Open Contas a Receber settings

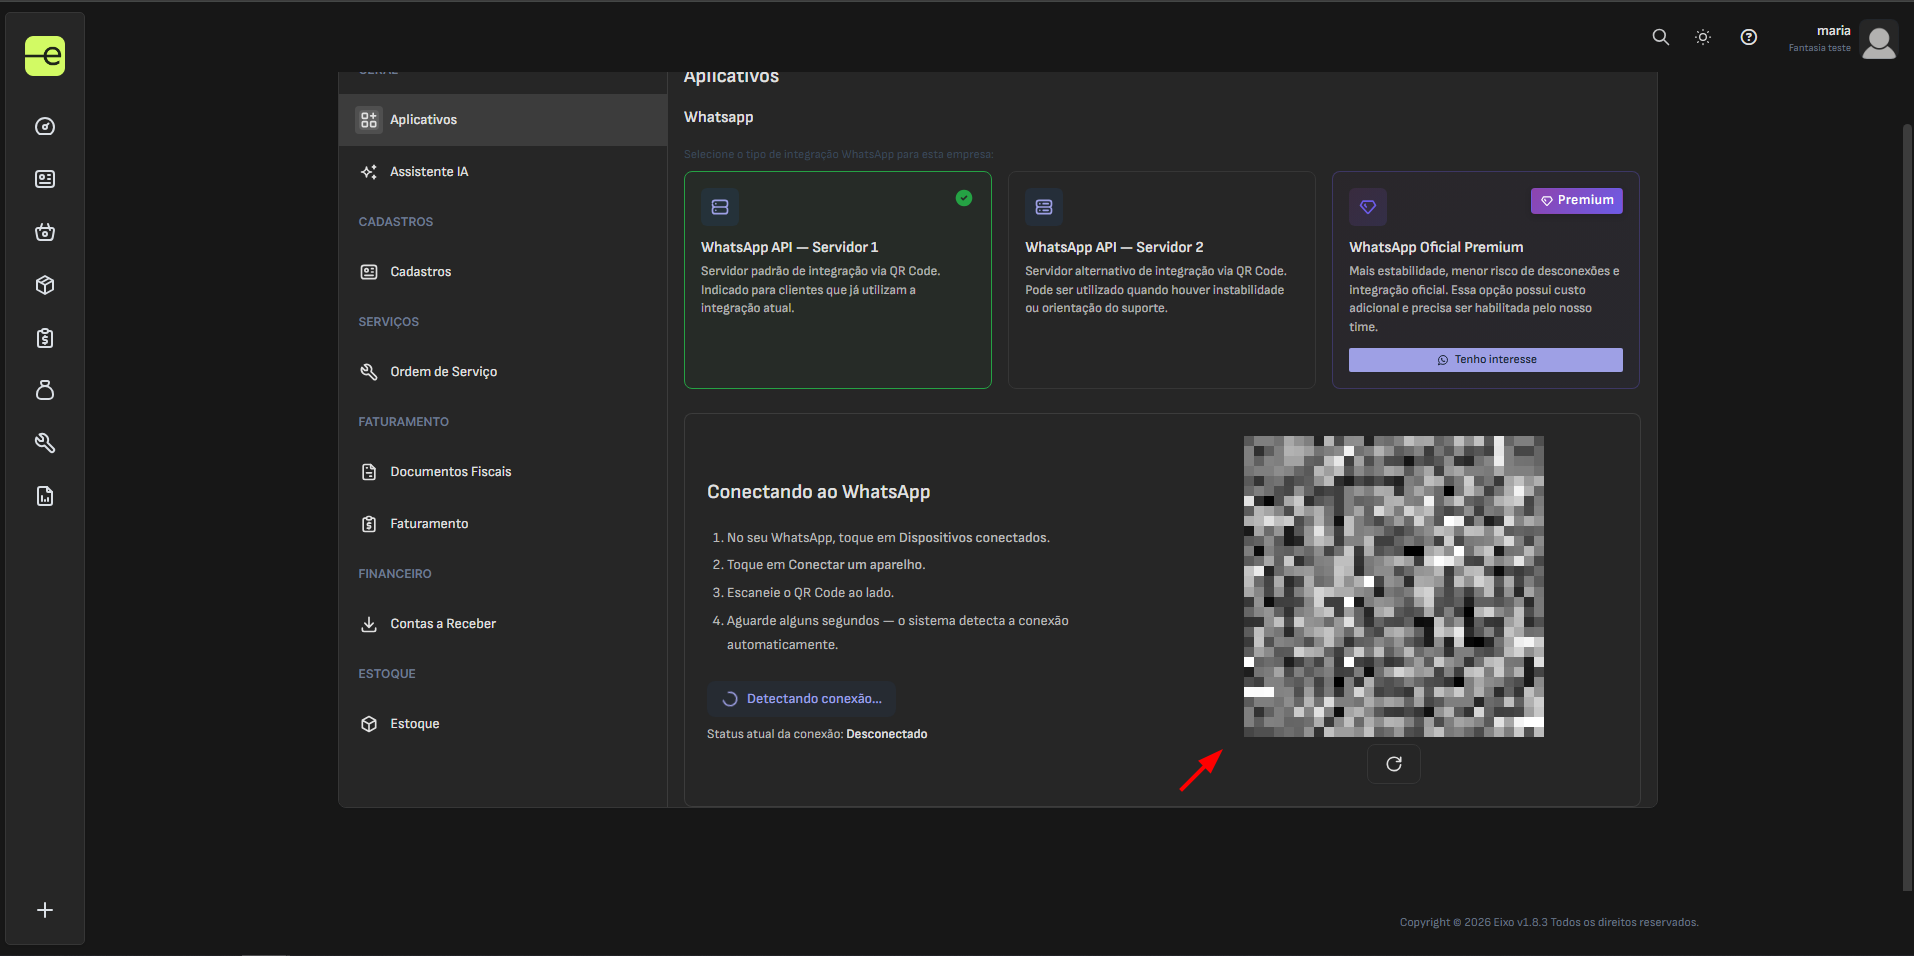[x=503, y=624]
